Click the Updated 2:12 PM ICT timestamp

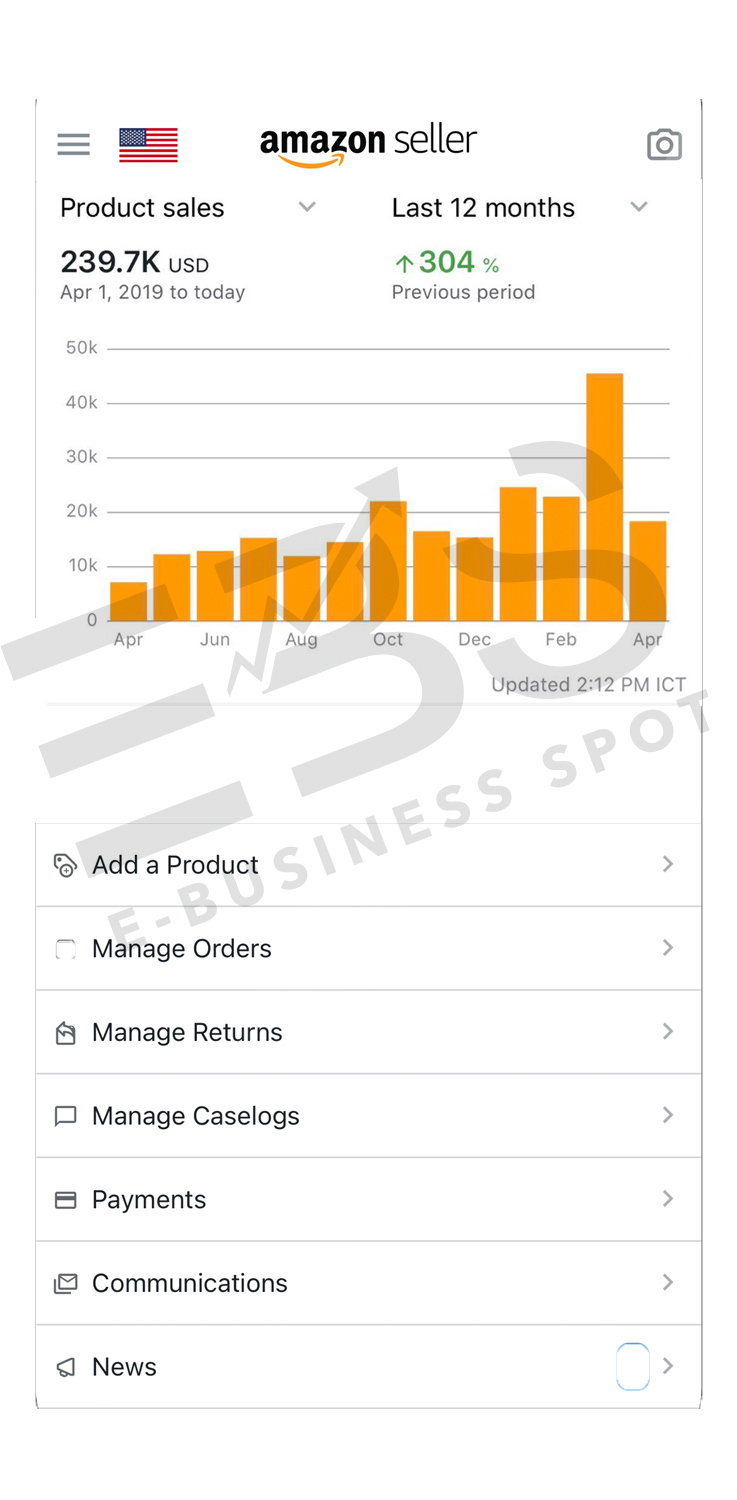coord(588,685)
